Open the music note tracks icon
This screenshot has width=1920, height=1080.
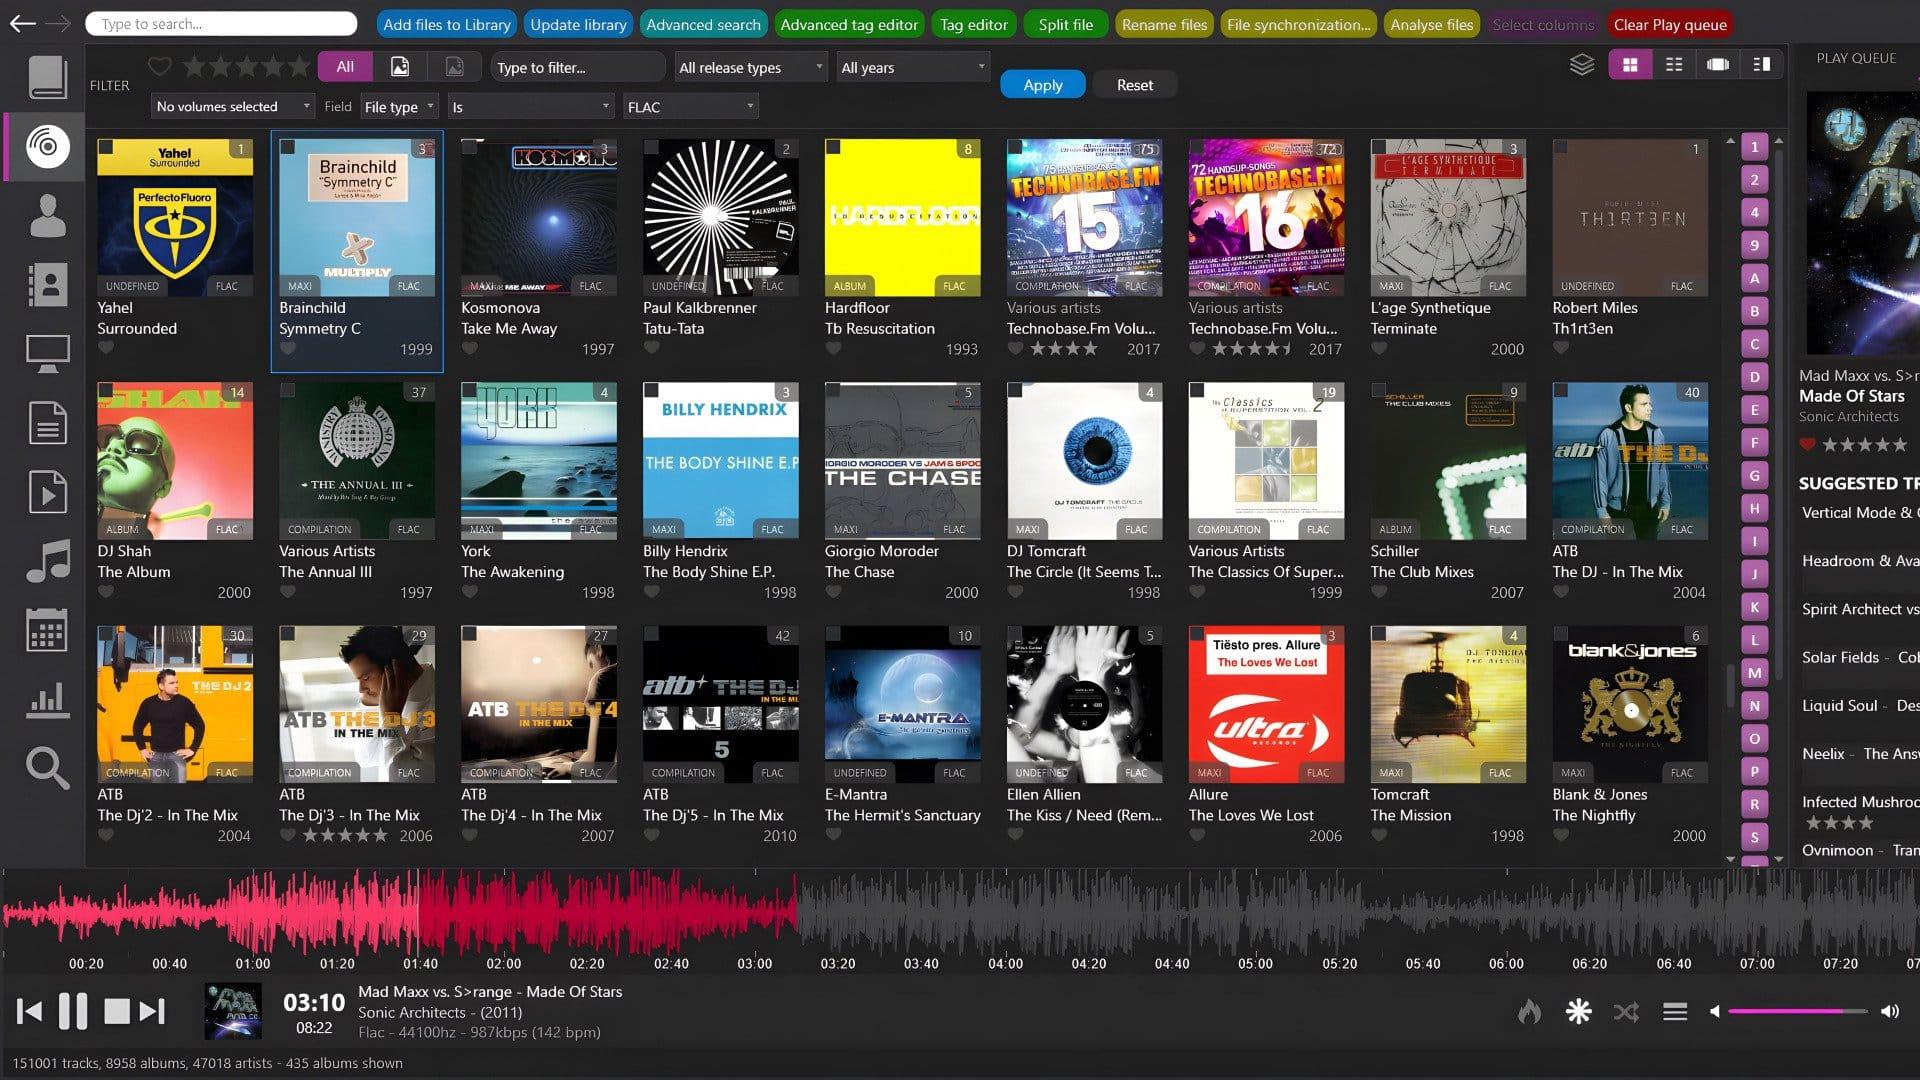click(x=47, y=561)
